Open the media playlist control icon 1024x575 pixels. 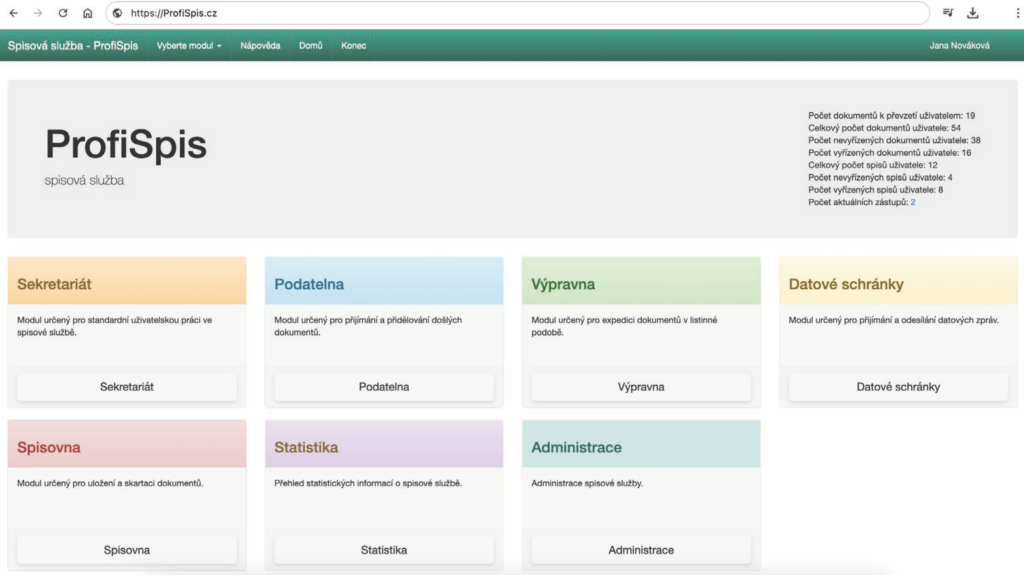tap(948, 13)
